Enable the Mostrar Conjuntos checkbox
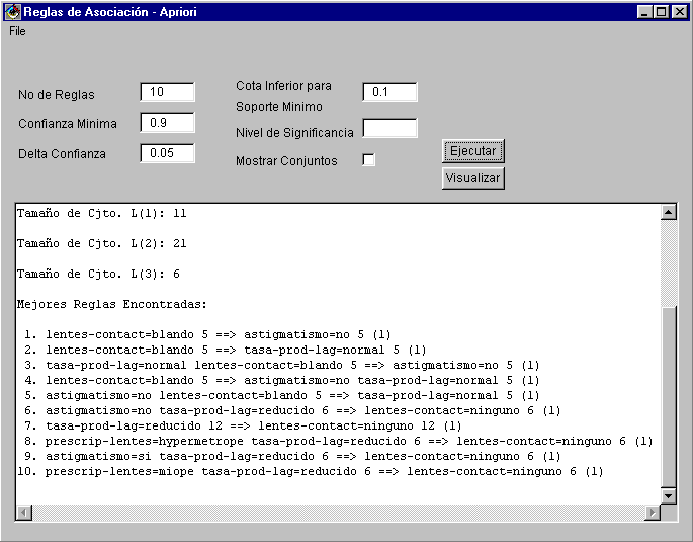The image size is (693, 542). 368,160
